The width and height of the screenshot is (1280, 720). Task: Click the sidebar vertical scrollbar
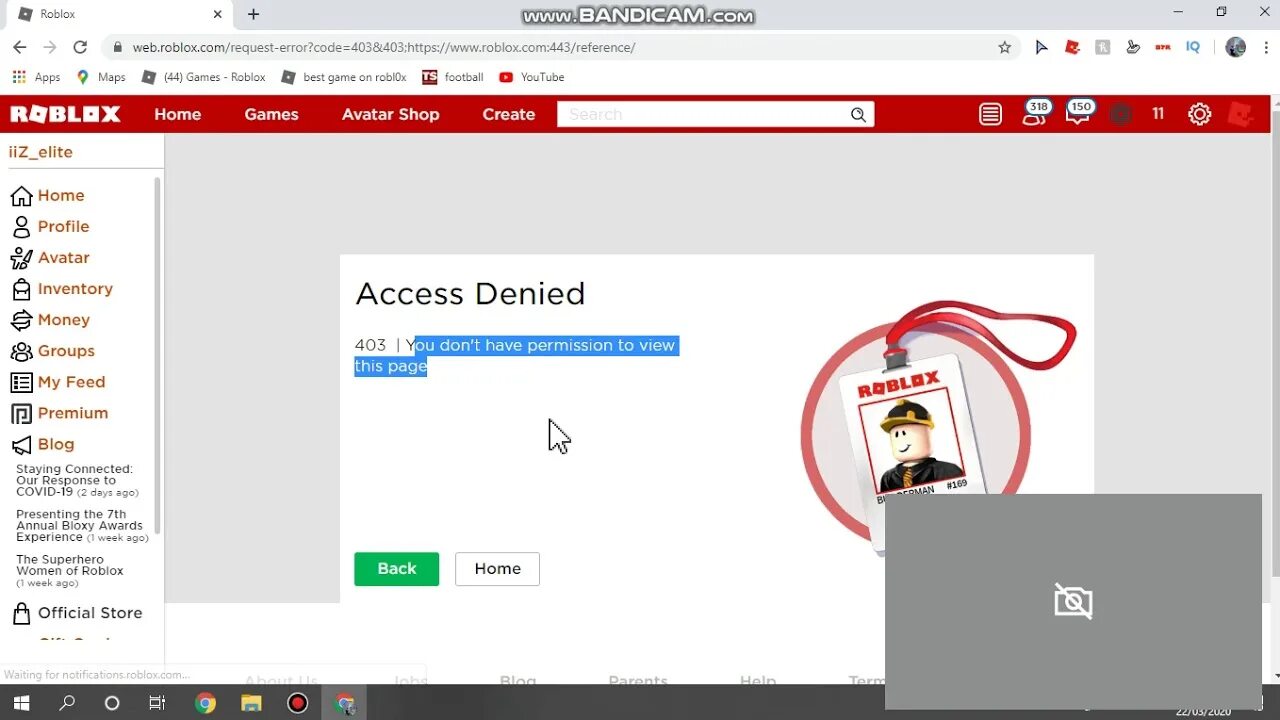(x=157, y=355)
